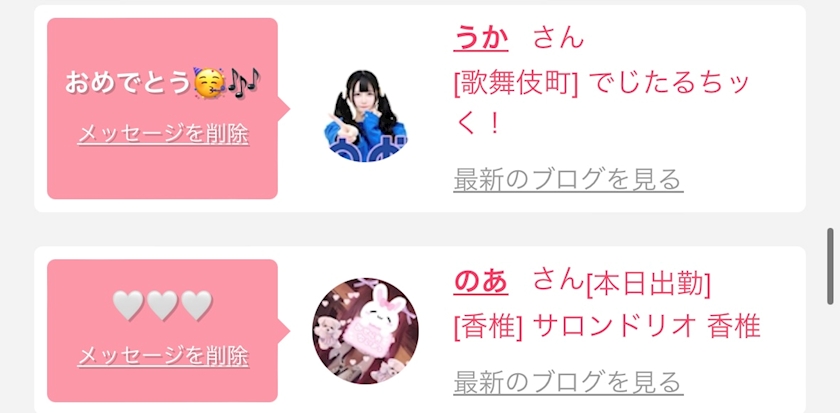Click the 歌舞伎町 area tag
The image size is (840, 413).
click(516, 86)
